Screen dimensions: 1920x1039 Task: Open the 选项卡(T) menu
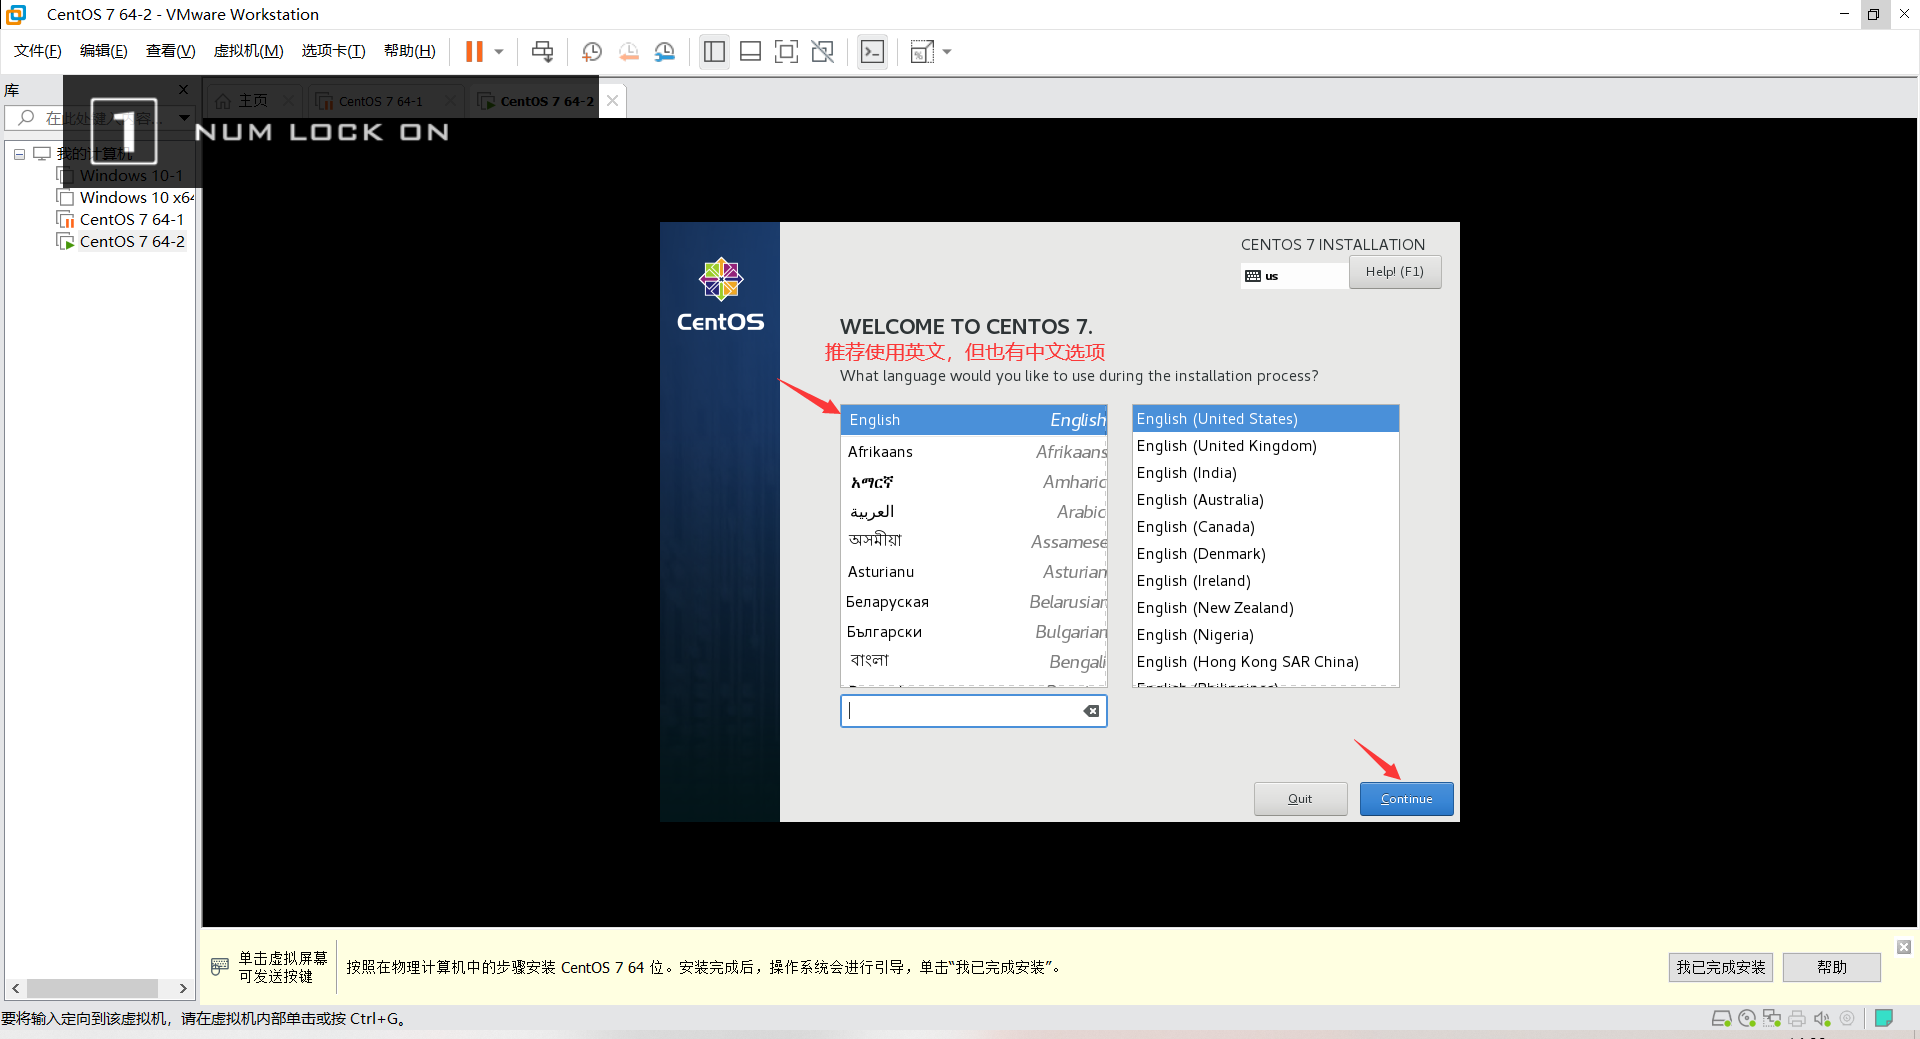[x=334, y=51]
